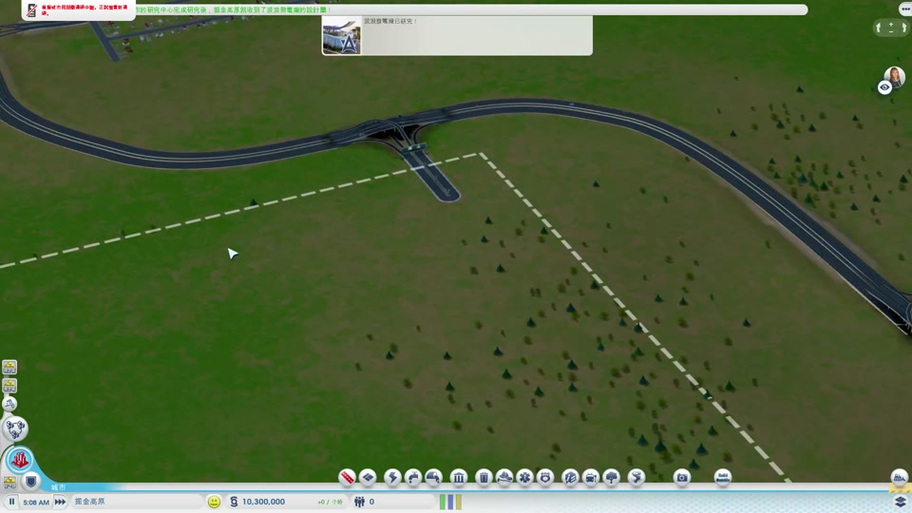Click the top golden achievement icon
This screenshot has height=513, width=912.
[9, 367]
